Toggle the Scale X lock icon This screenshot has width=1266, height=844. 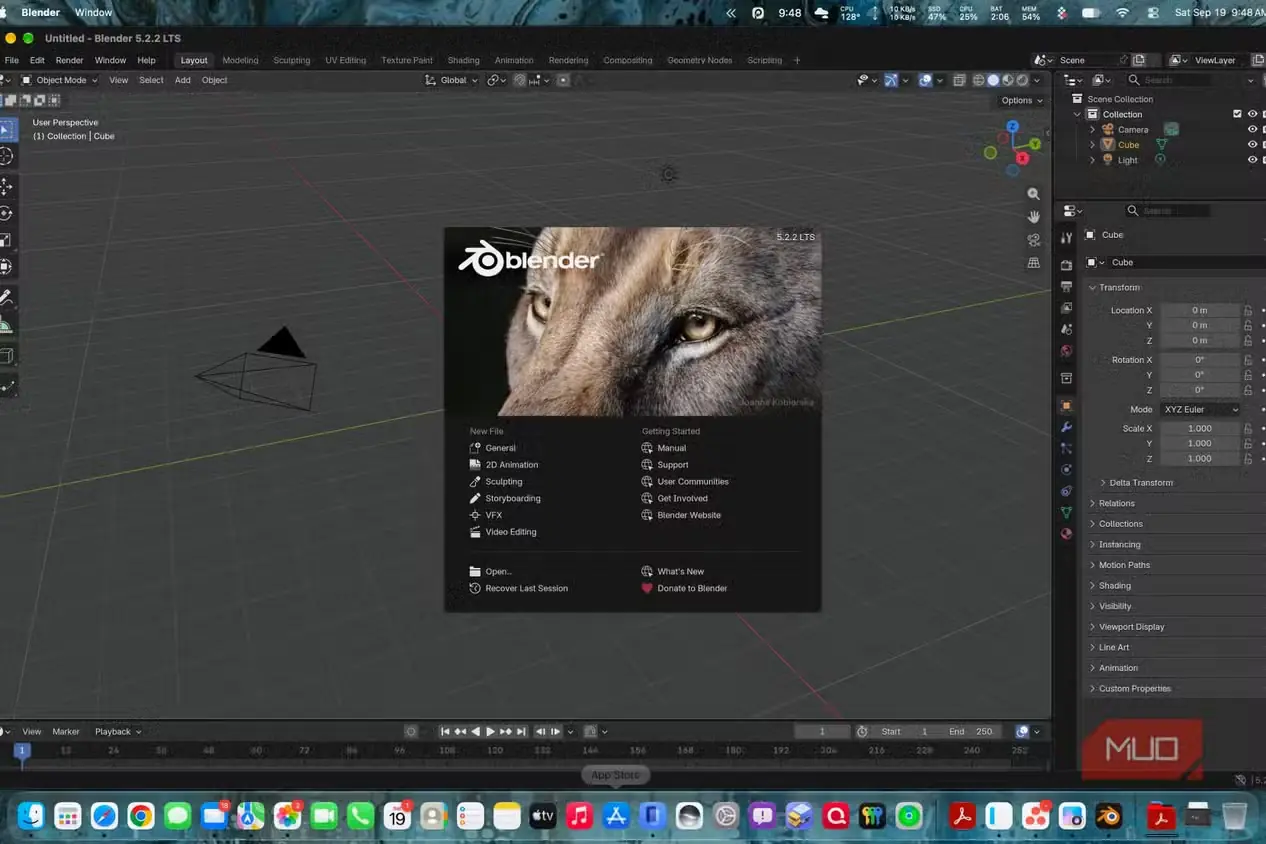1248,428
